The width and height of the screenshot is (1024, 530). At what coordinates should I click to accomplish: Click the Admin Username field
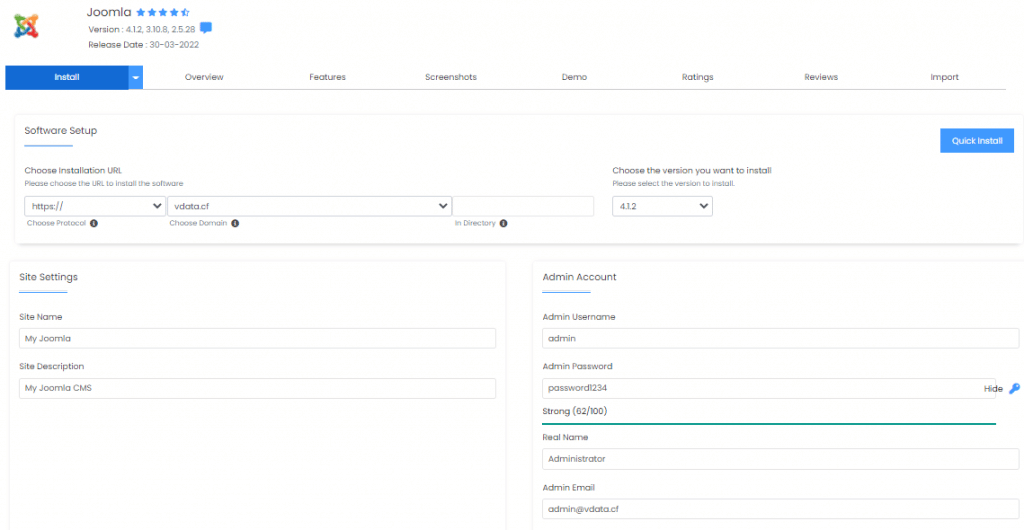click(x=780, y=339)
